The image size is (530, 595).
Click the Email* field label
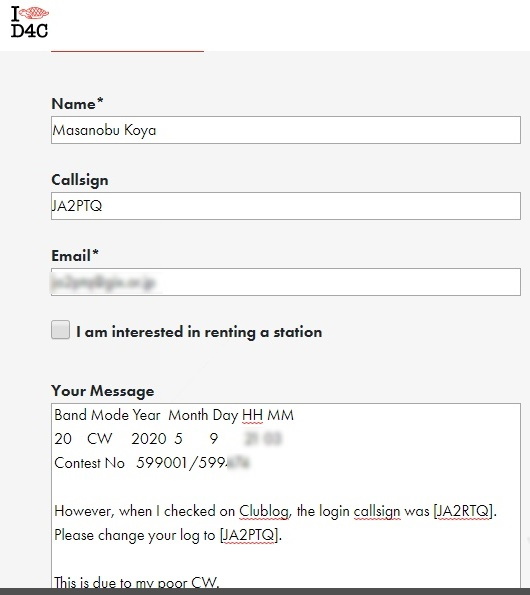coord(75,255)
